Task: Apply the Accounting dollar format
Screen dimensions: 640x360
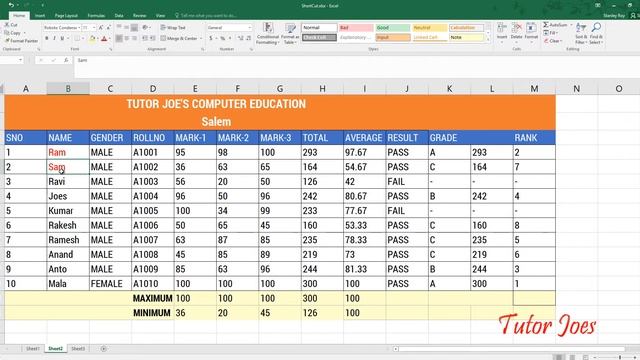Action: point(211,38)
